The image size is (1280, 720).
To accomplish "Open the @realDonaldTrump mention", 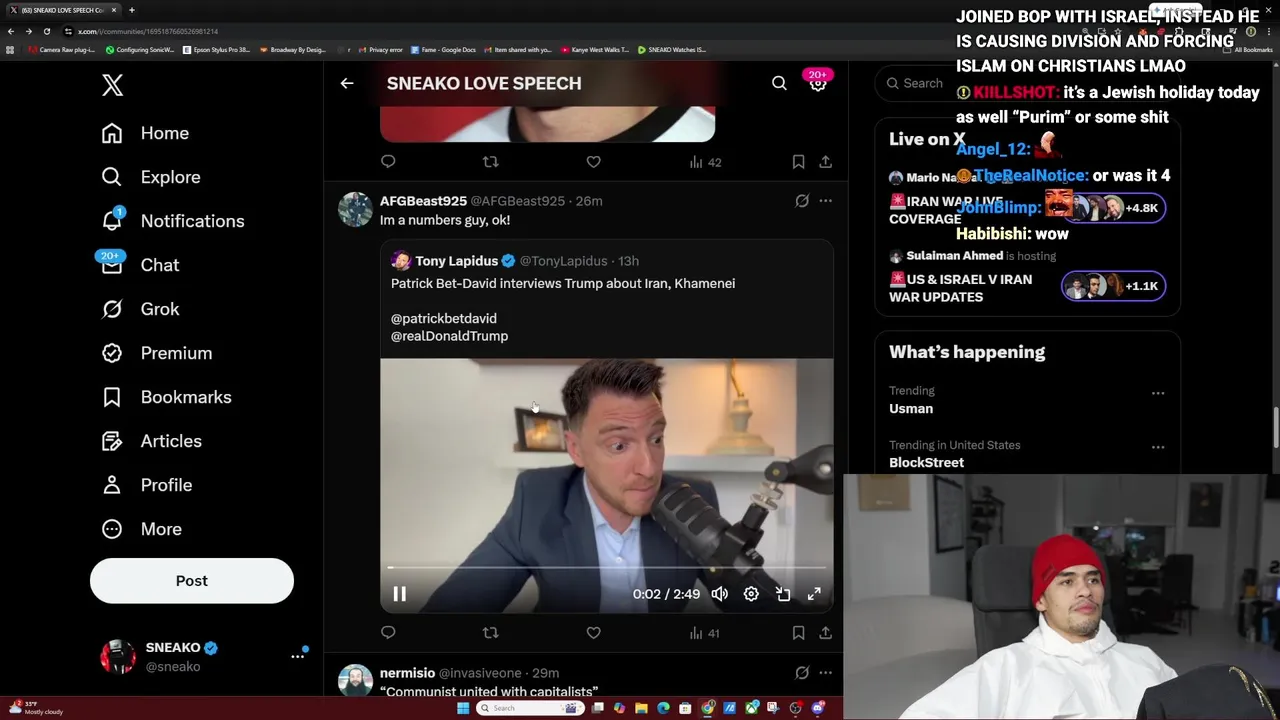I will point(449,336).
